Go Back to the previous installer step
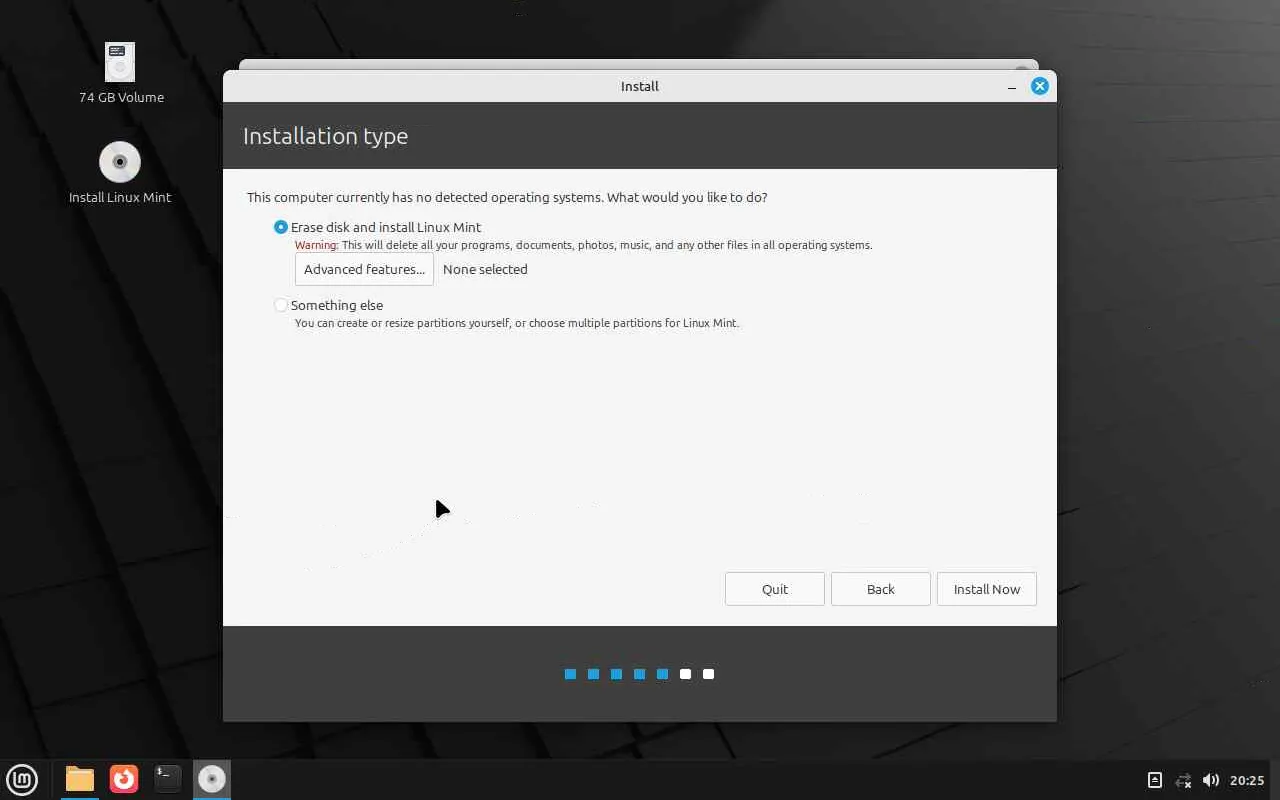The height and width of the screenshot is (800, 1280). tap(881, 589)
